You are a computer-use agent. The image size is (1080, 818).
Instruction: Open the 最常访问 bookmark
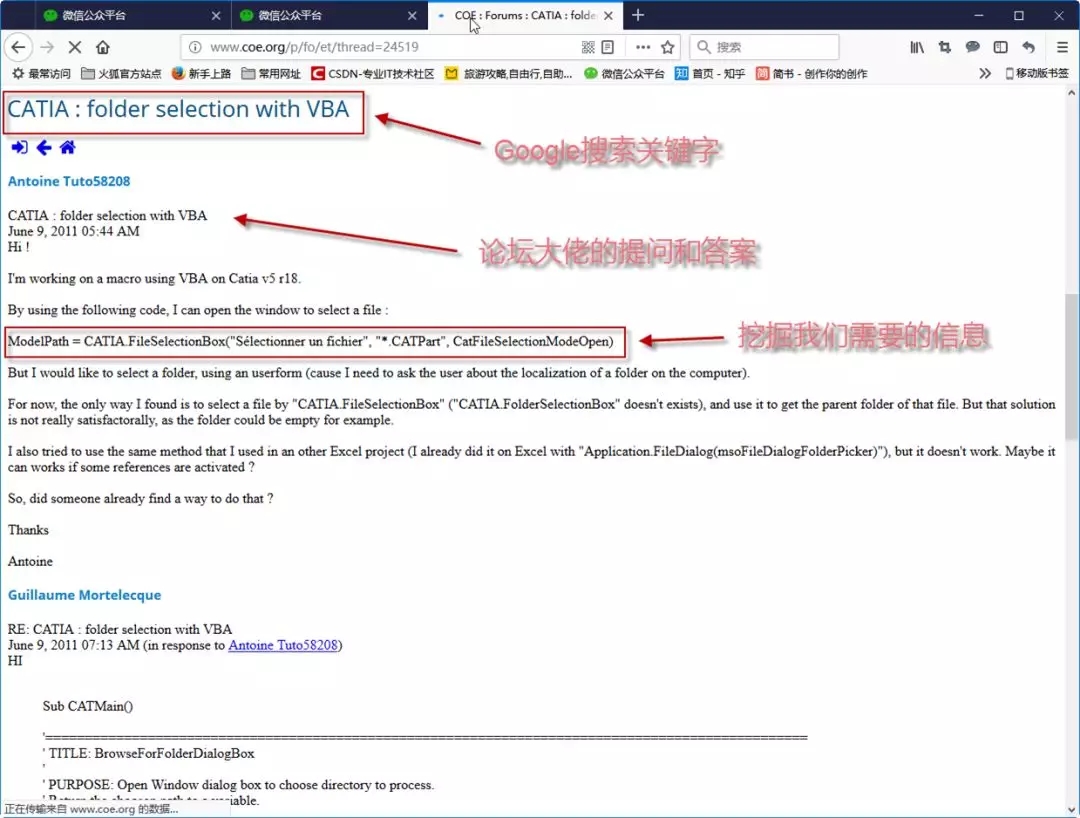(41, 74)
